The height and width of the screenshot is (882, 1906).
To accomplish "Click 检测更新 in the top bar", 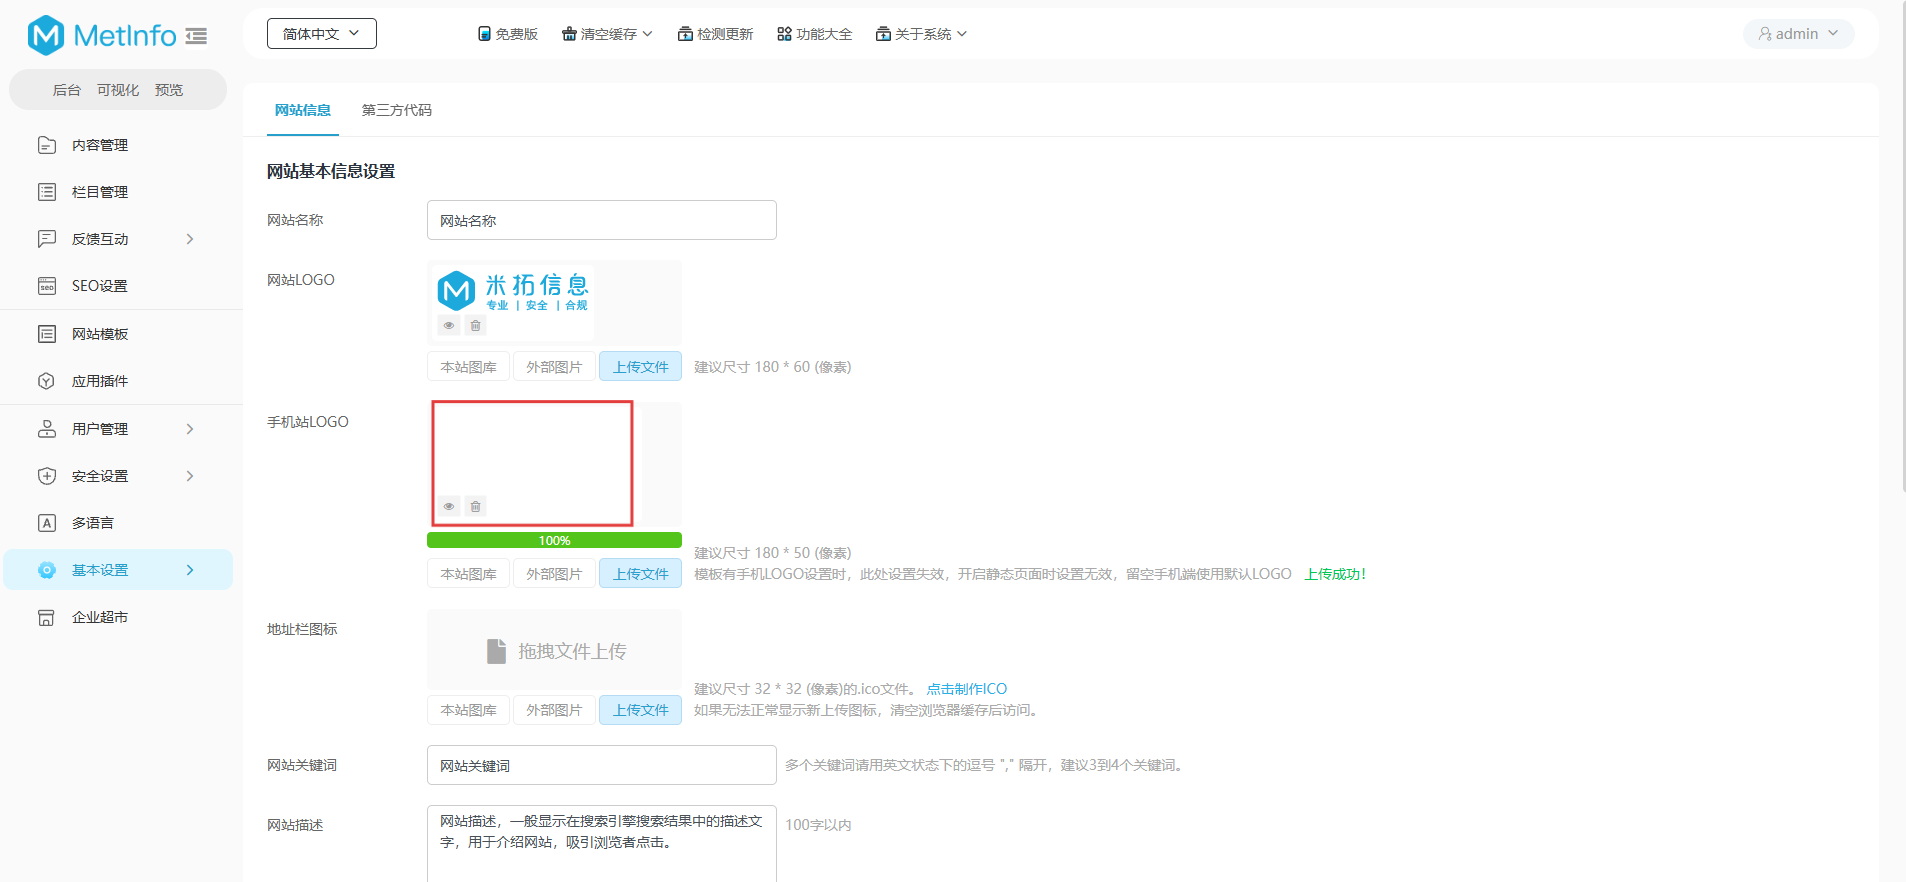I will coord(715,34).
